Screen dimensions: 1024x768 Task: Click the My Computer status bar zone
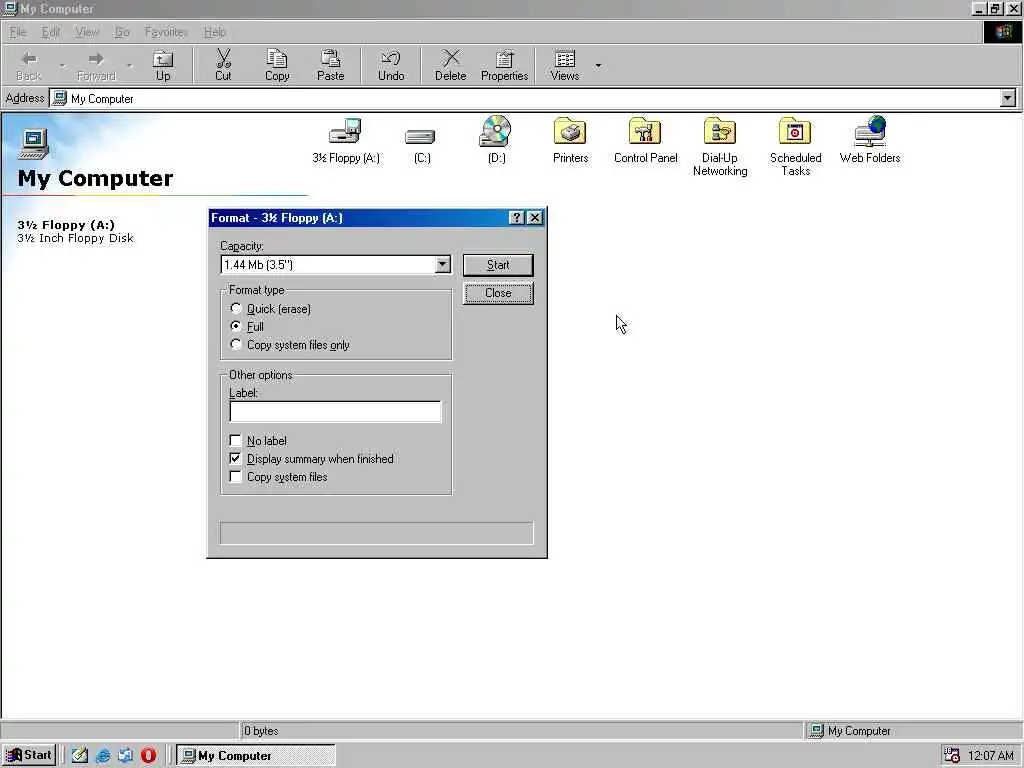912,731
